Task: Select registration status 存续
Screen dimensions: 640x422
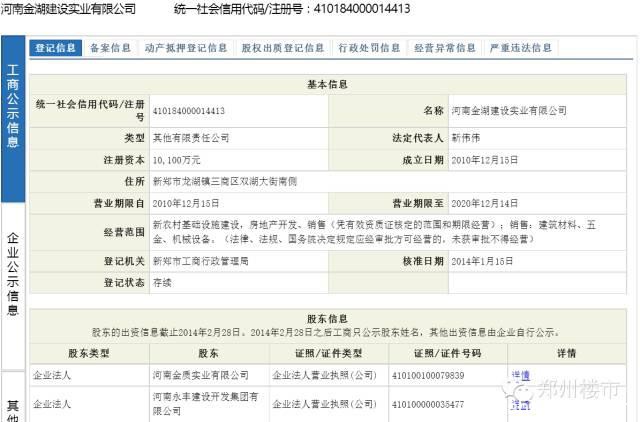Action: pyautogui.click(x=162, y=282)
